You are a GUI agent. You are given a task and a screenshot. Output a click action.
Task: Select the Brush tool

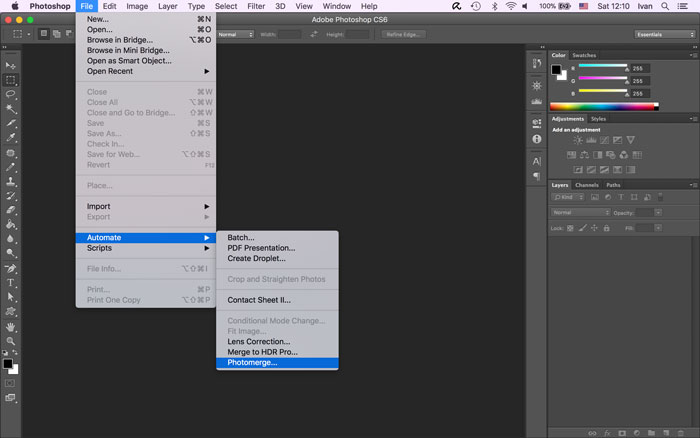(10, 167)
